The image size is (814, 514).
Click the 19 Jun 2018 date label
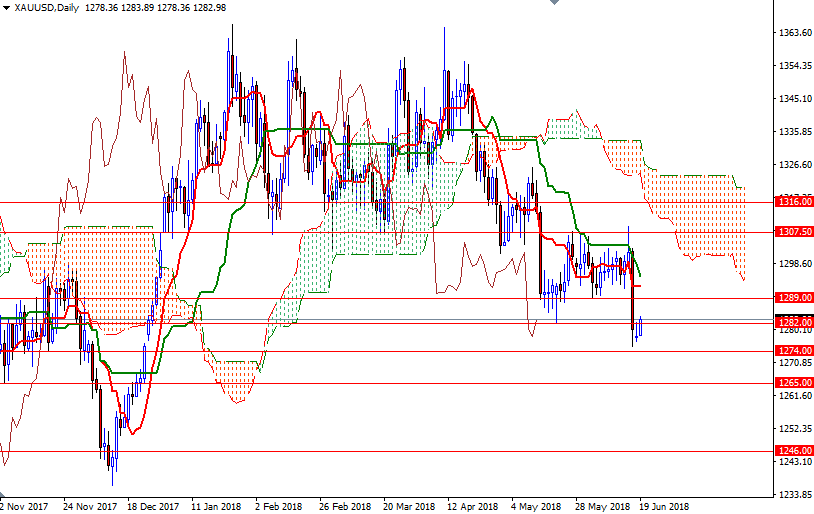(x=664, y=506)
